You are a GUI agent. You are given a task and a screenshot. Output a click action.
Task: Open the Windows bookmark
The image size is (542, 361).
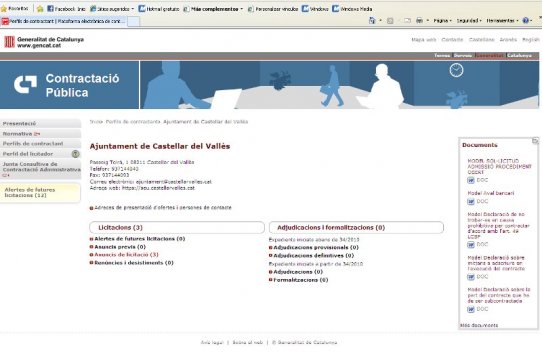pyautogui.click(x=315, y=9)
